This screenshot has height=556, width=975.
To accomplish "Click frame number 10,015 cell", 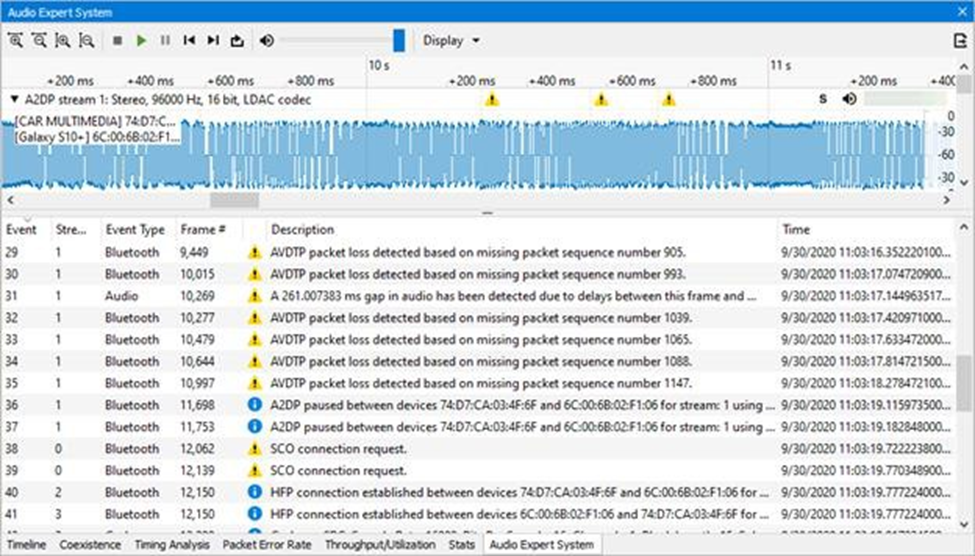I will click(197, 274).
